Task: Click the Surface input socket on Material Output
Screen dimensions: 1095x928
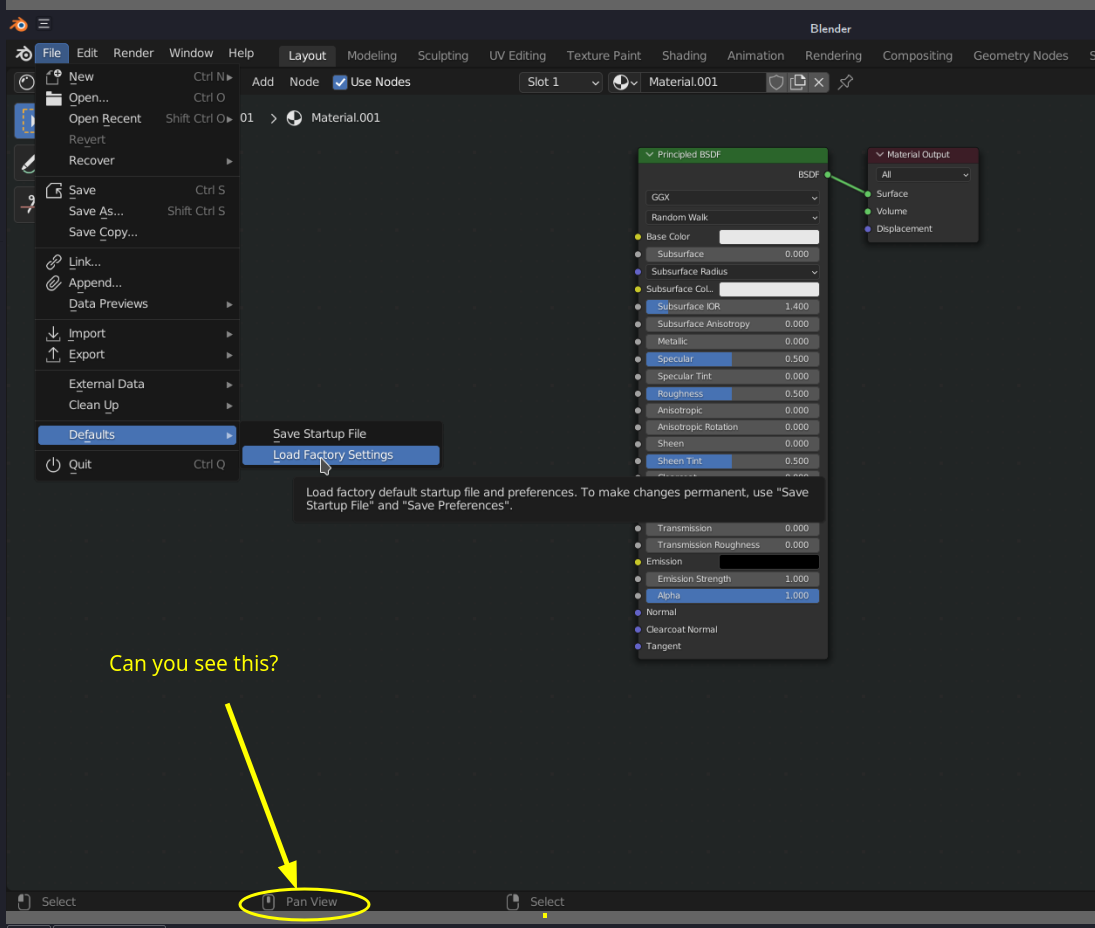Action: point(868,194)
